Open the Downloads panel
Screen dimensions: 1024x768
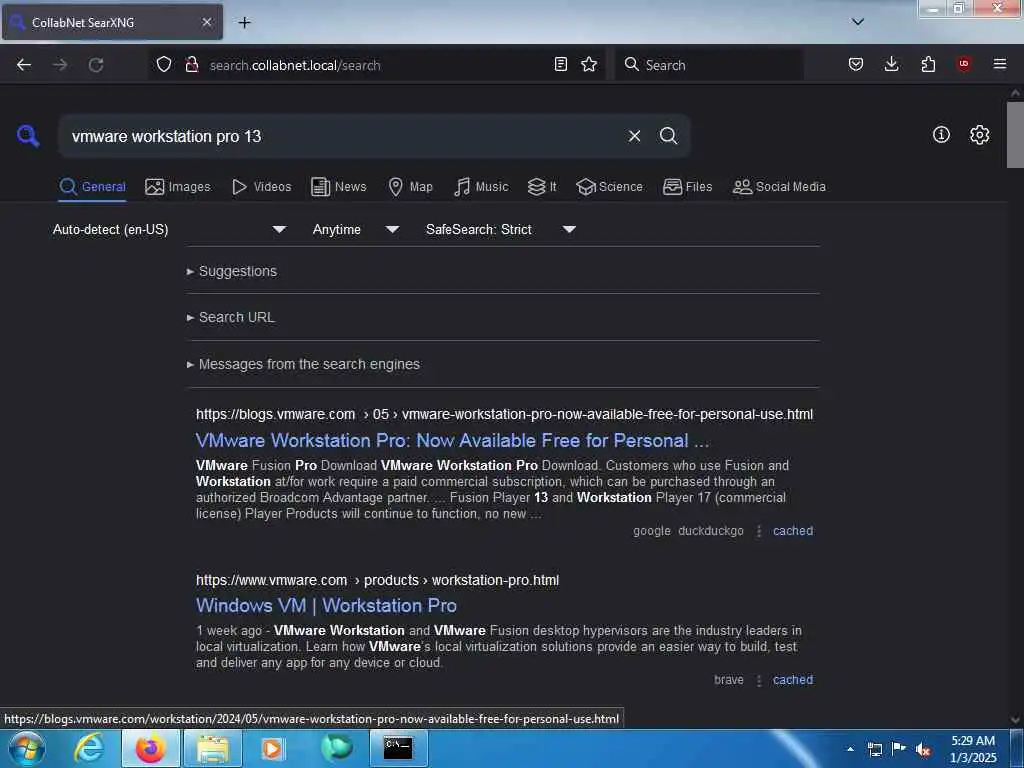click(x=891, y=64)
